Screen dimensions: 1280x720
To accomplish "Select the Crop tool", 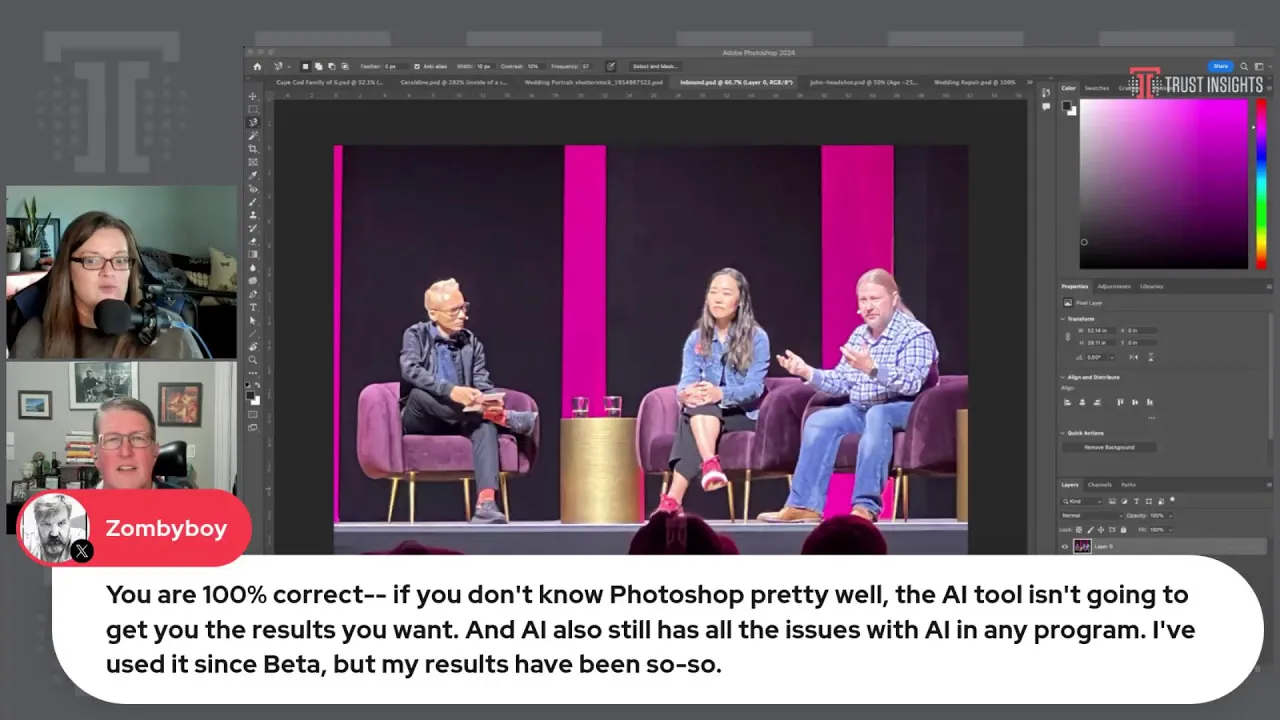I will (x=253, y=149).
